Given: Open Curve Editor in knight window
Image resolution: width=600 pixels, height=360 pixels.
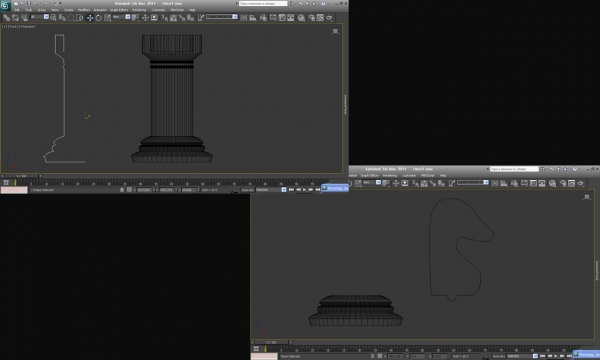Looking at the screenshot, I should click(x=533, y=184).
